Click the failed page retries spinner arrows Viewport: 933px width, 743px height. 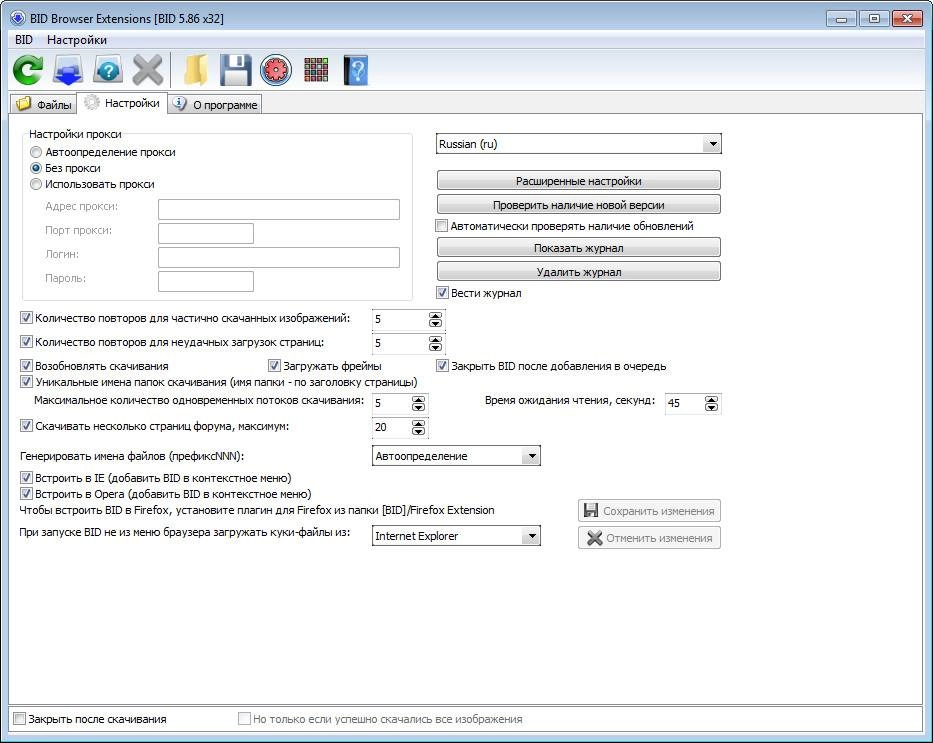pyautogui.click(x=436, y=343)
